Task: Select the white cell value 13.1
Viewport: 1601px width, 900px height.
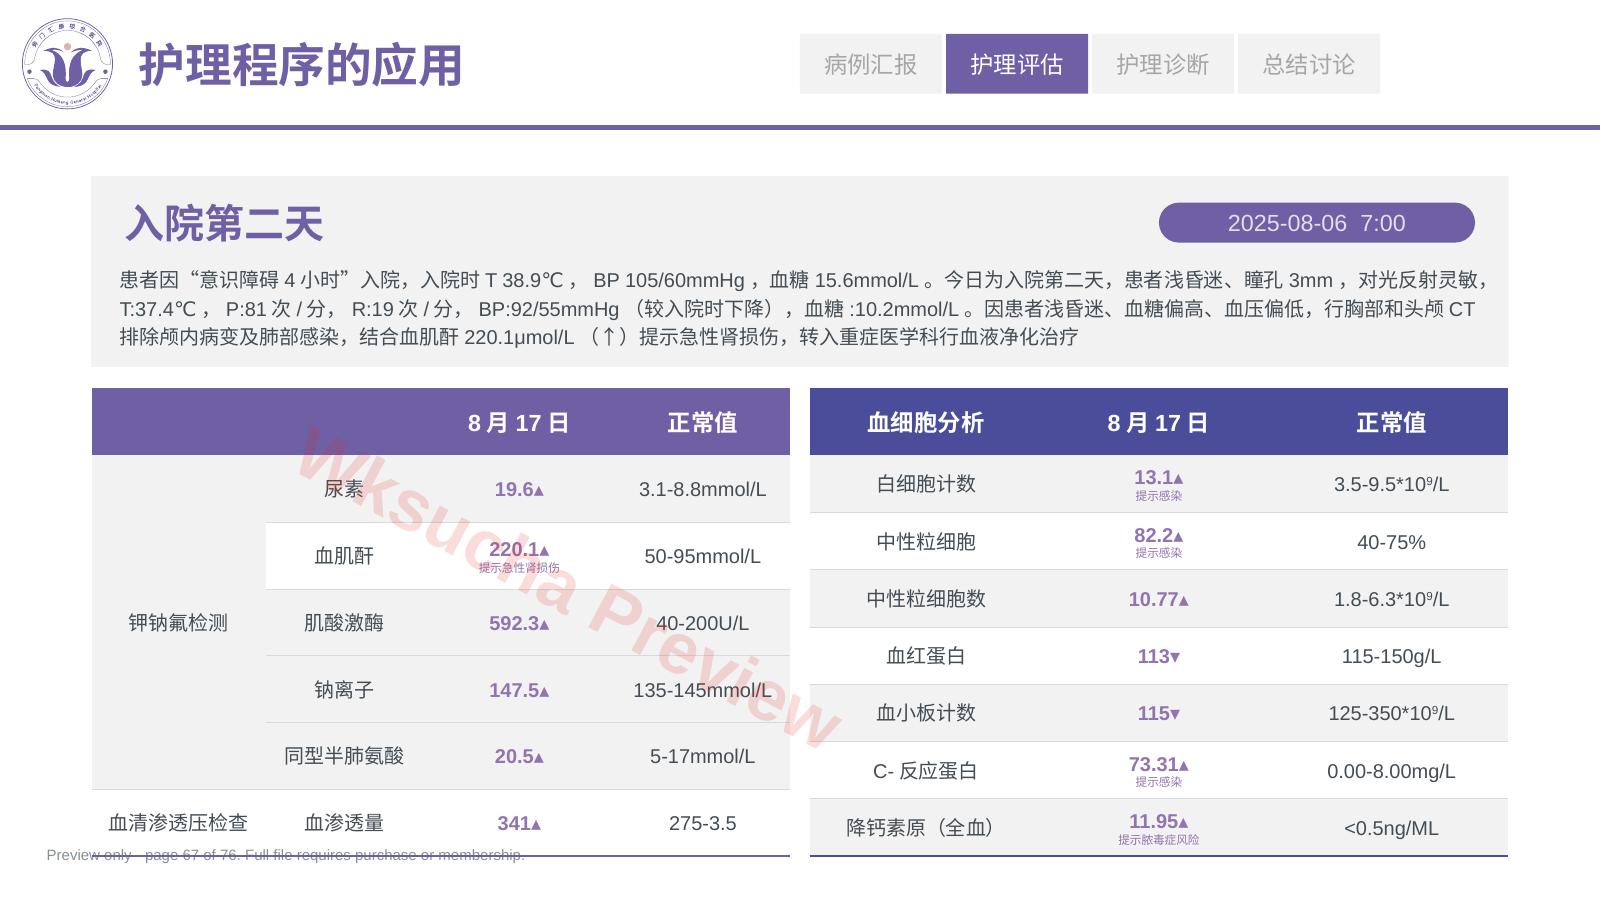Action: (x=1158, y=478)
